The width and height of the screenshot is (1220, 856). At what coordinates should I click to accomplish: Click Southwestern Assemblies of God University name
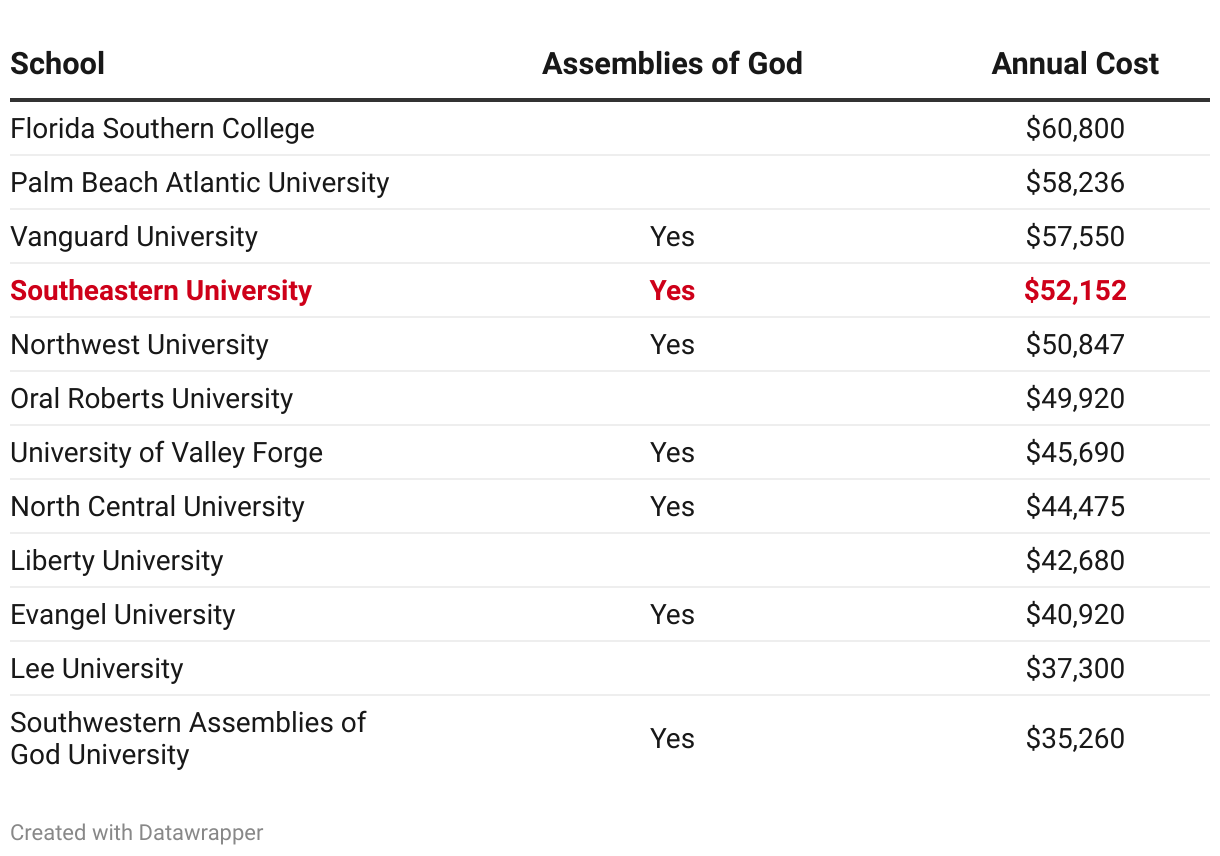point(188,738)
